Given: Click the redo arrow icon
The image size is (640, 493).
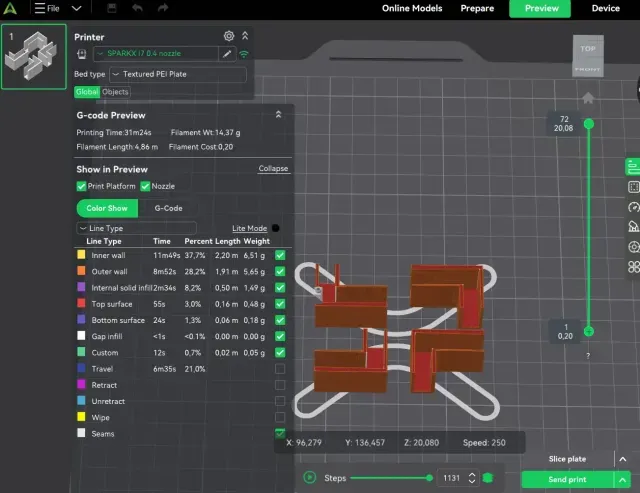Looking at the screenshot, I should tap(163, 8).
